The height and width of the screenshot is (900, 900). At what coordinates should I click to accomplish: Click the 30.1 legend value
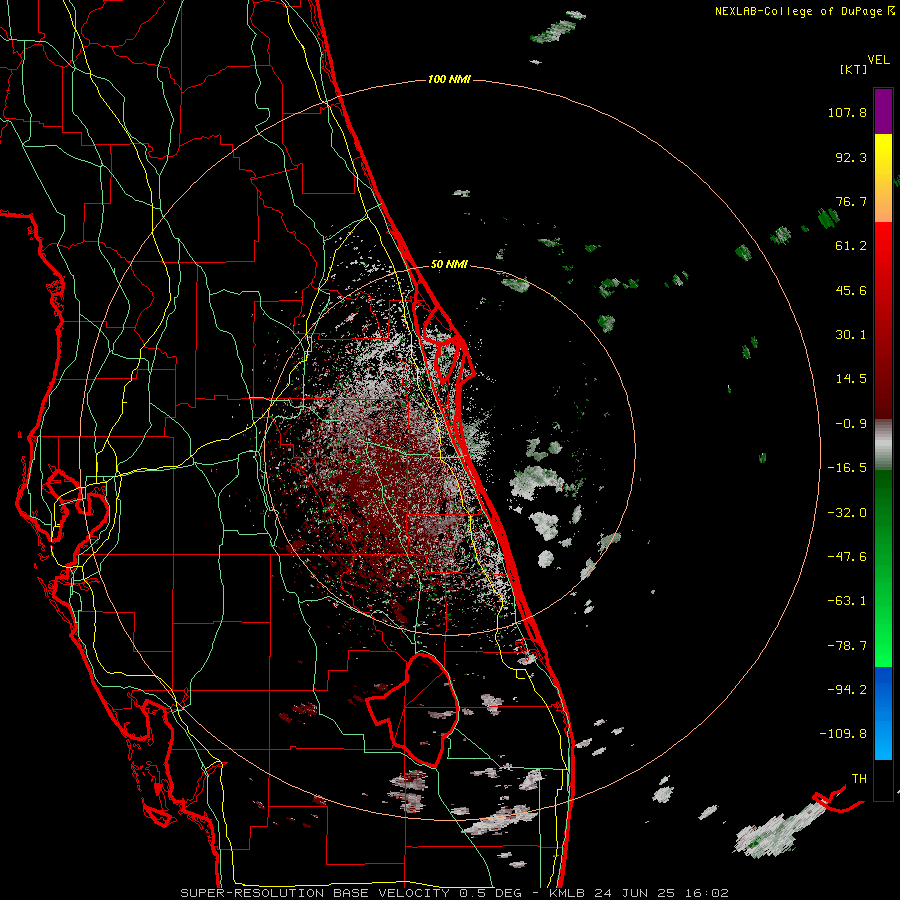pos(851,335)
